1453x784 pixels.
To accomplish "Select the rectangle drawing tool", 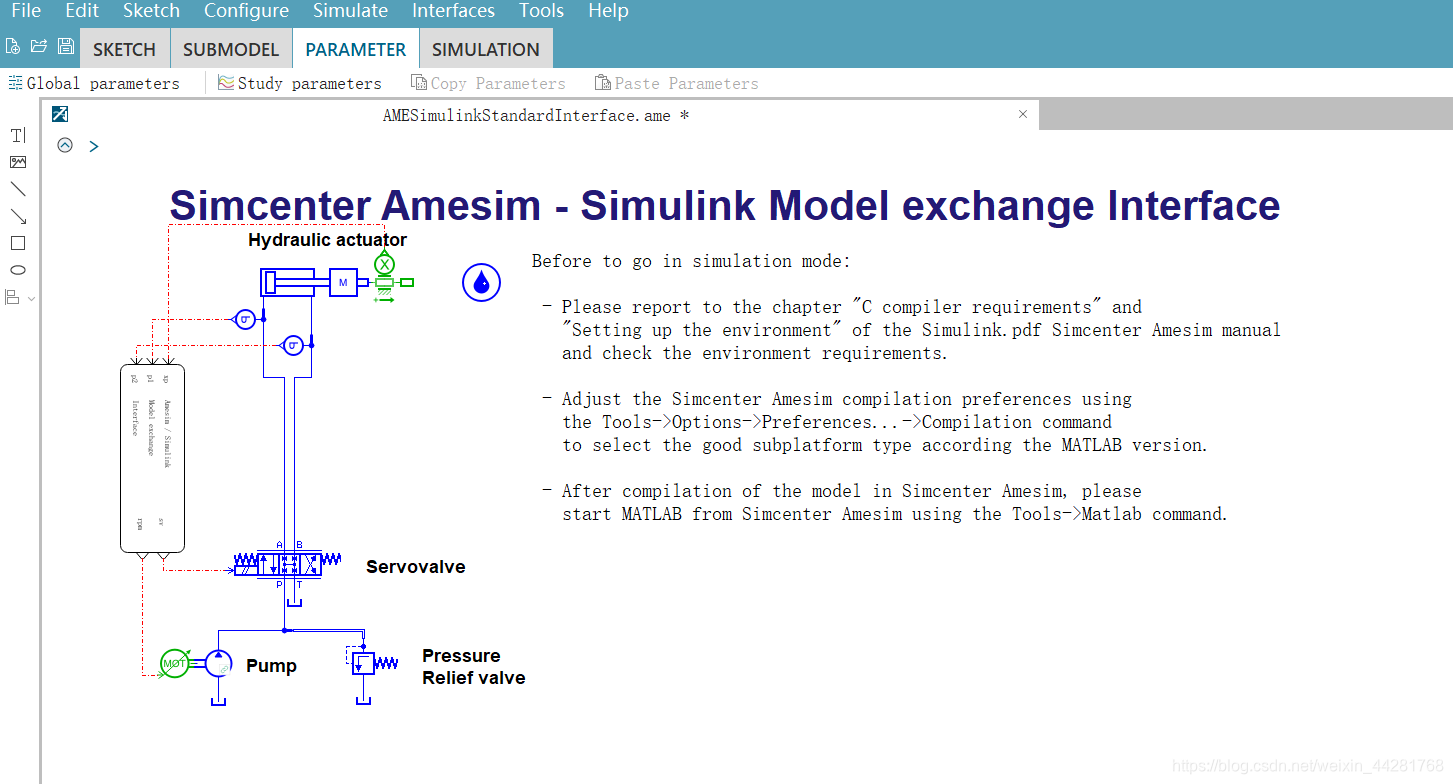I will (x=18, y=243).
